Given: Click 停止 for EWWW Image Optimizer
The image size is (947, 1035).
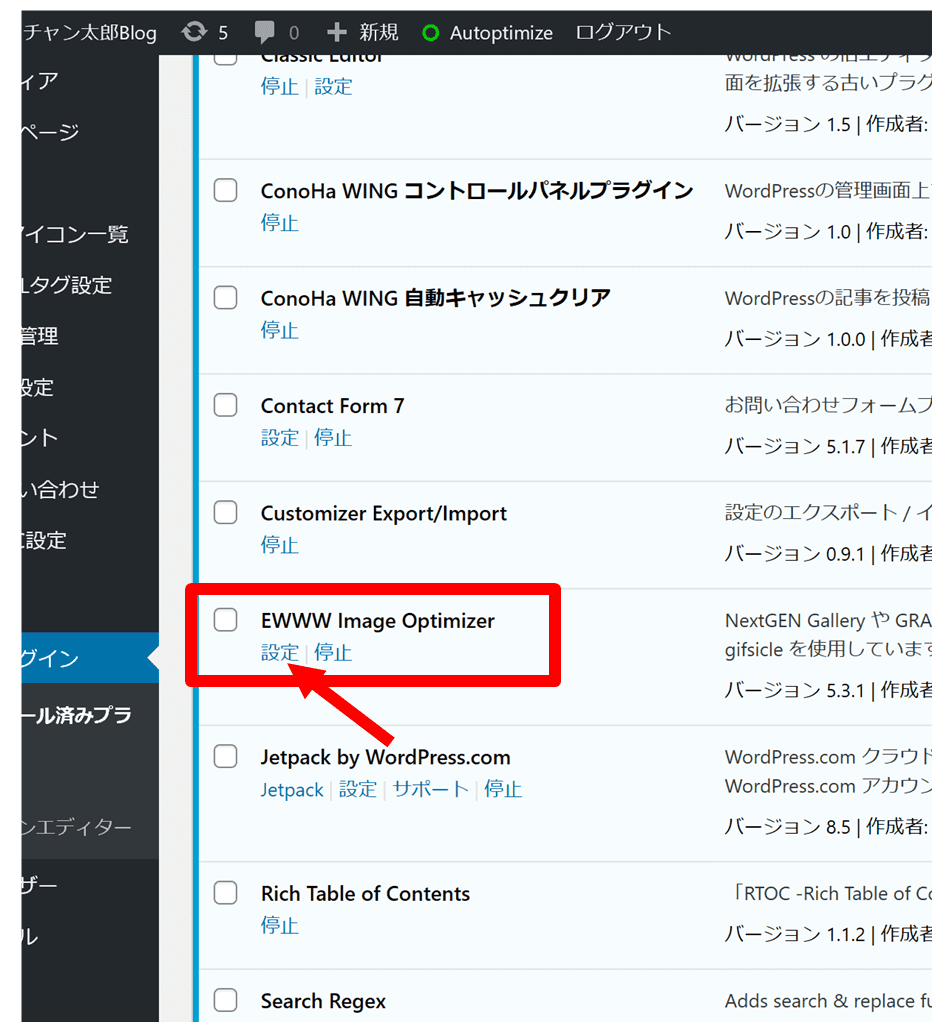Looking at the screenshot, I should (x=333, y=653).
